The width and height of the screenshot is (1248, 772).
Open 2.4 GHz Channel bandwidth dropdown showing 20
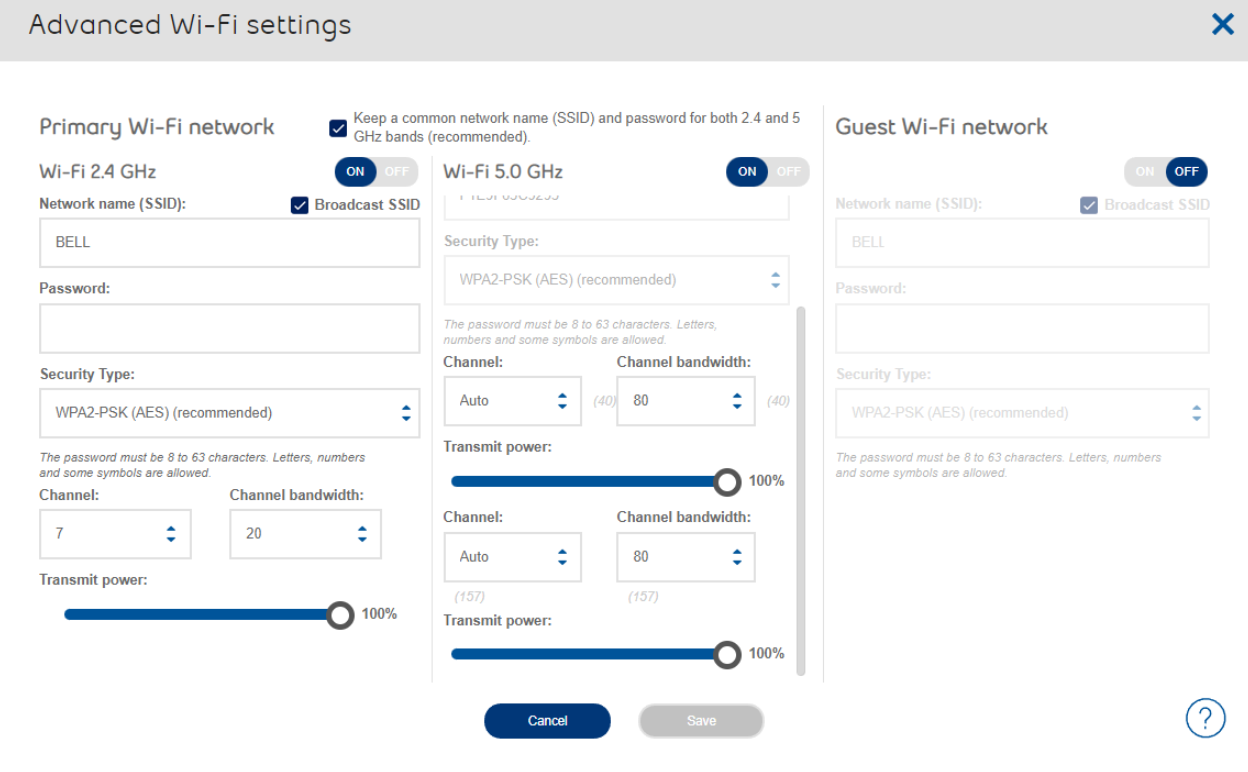click(305, 534)
